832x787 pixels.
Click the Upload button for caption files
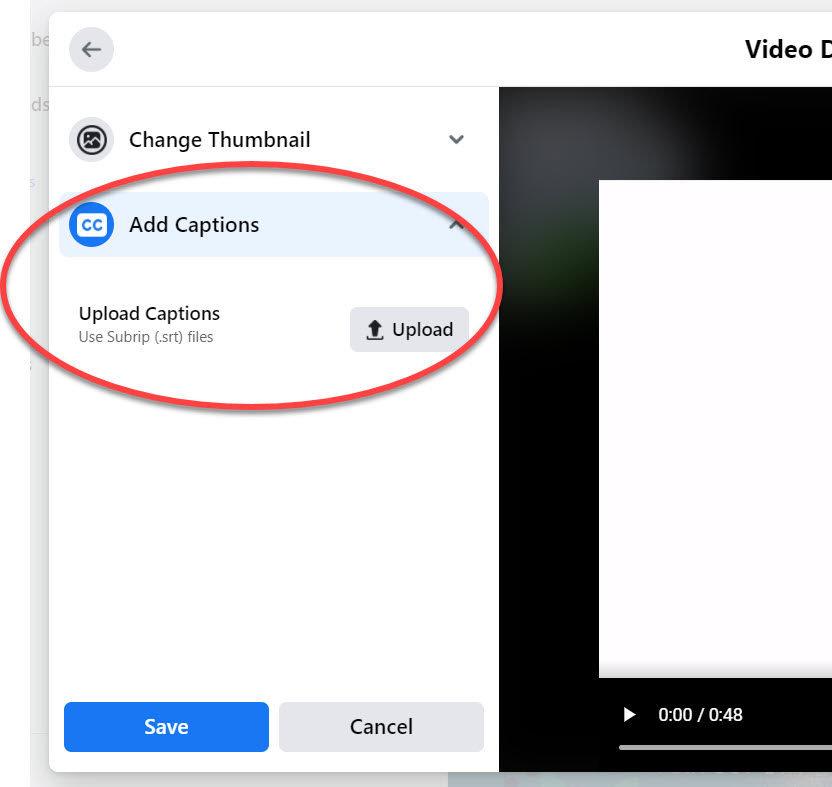click(408, 329)
